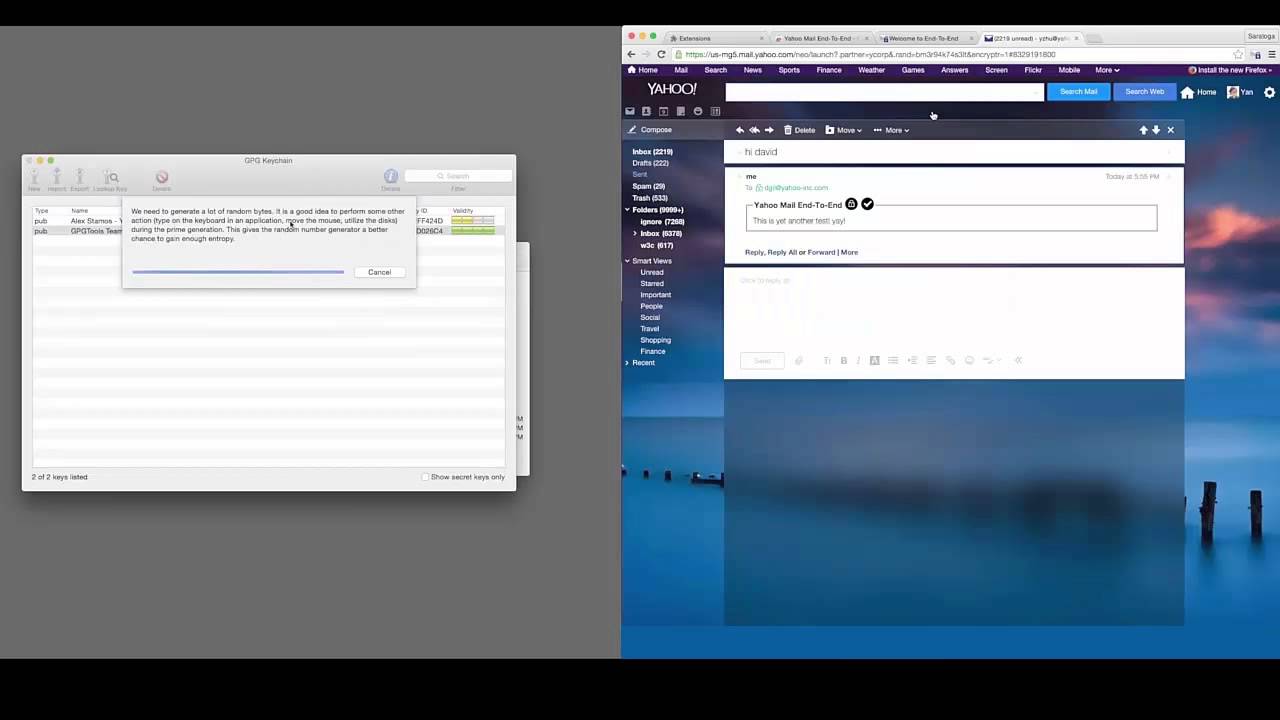Click the Search Mail button
The height and width of the screenshot is (720, 1280).
tap(1078, 92)
